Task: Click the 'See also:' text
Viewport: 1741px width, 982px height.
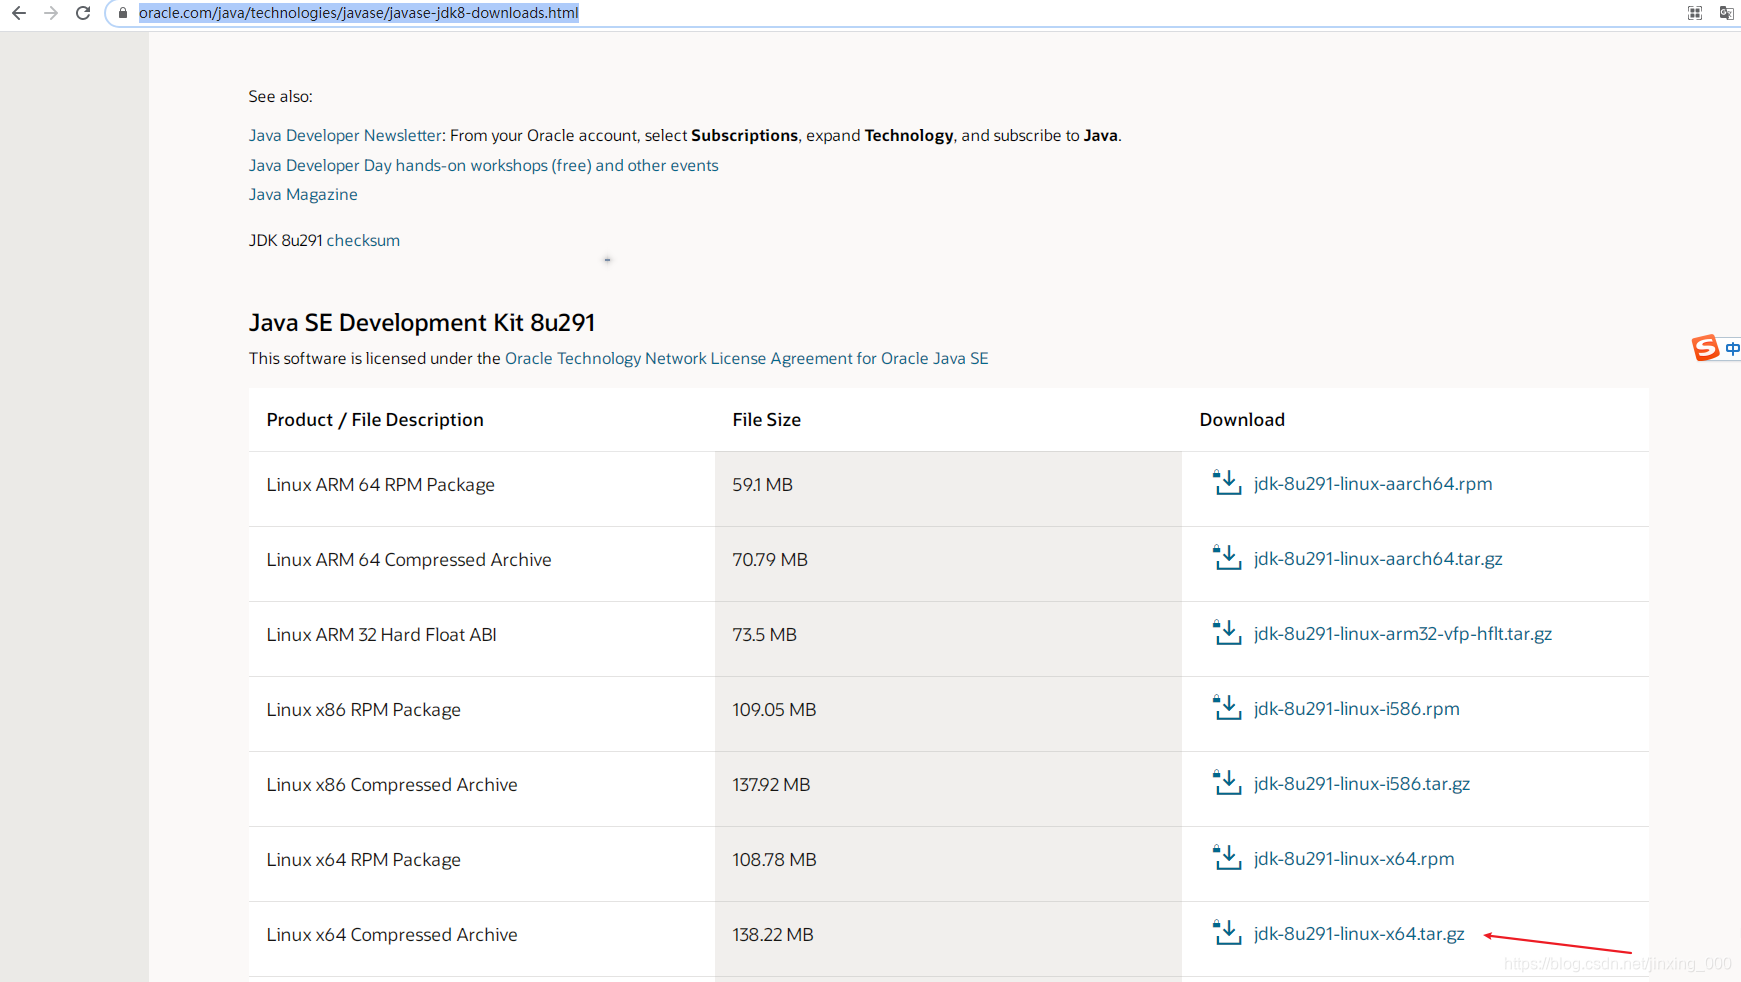Action: tap(281, 96)
